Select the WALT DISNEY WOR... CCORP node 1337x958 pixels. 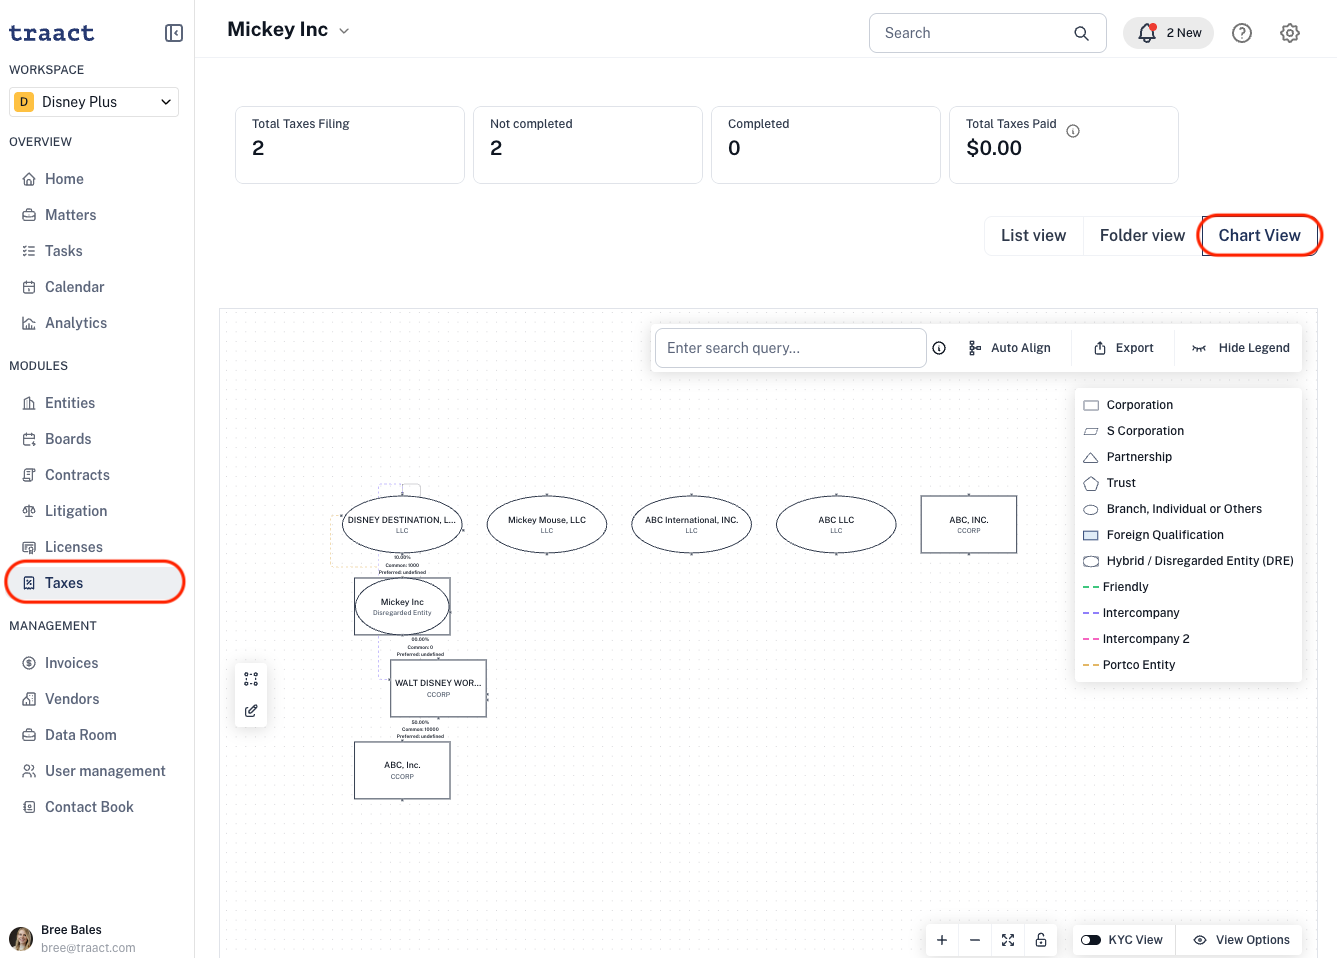pos(438,688)
